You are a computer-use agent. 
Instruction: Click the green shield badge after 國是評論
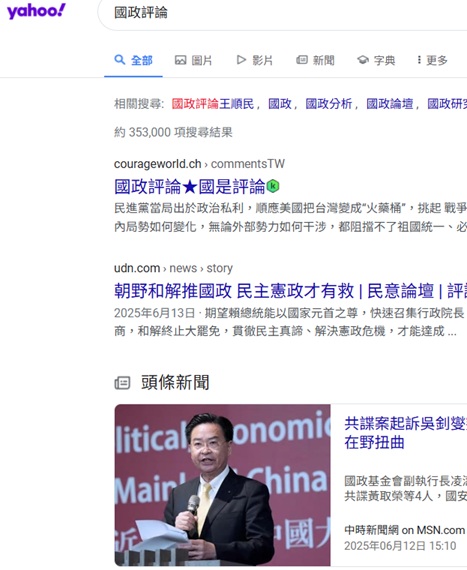[273, 186]
